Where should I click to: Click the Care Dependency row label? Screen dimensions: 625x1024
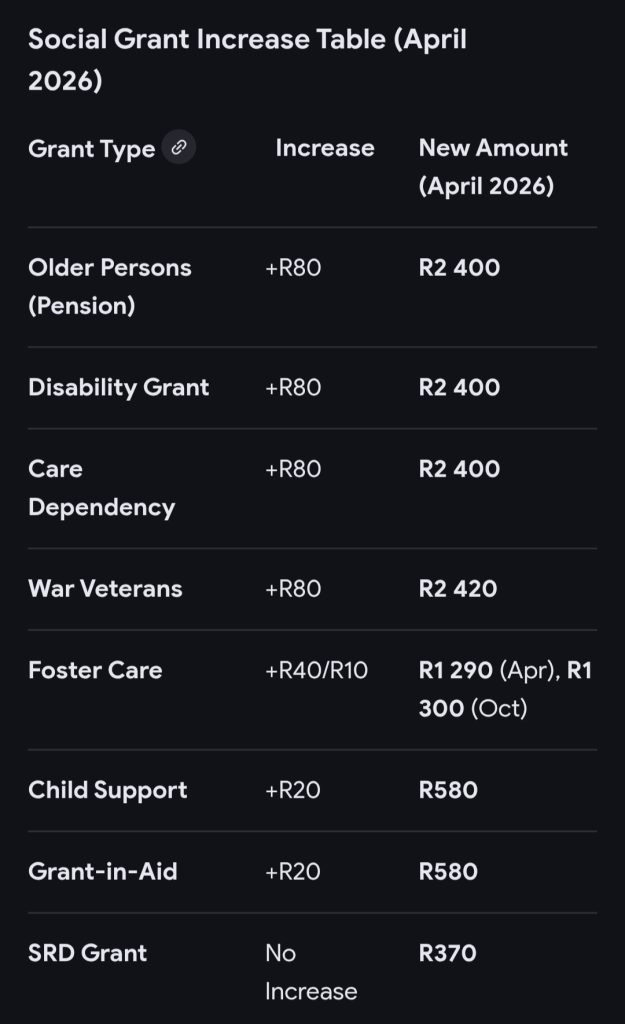coord(101,488)
